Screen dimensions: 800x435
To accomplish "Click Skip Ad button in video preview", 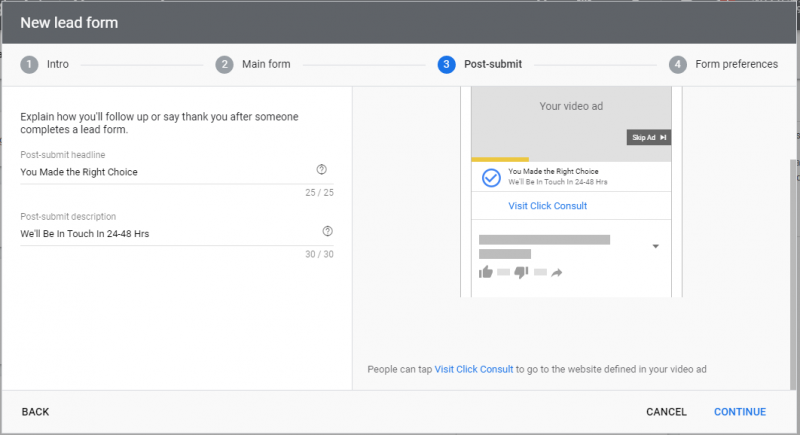I will 648,137.
